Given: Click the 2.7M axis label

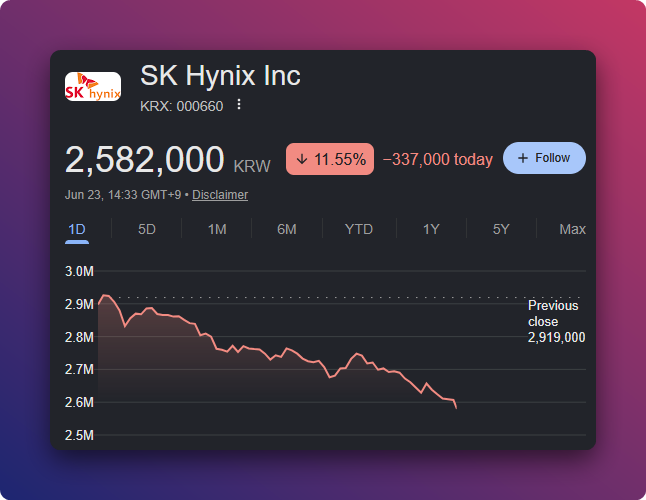Looking at the screenshot, I should click(x=80, y=369).
